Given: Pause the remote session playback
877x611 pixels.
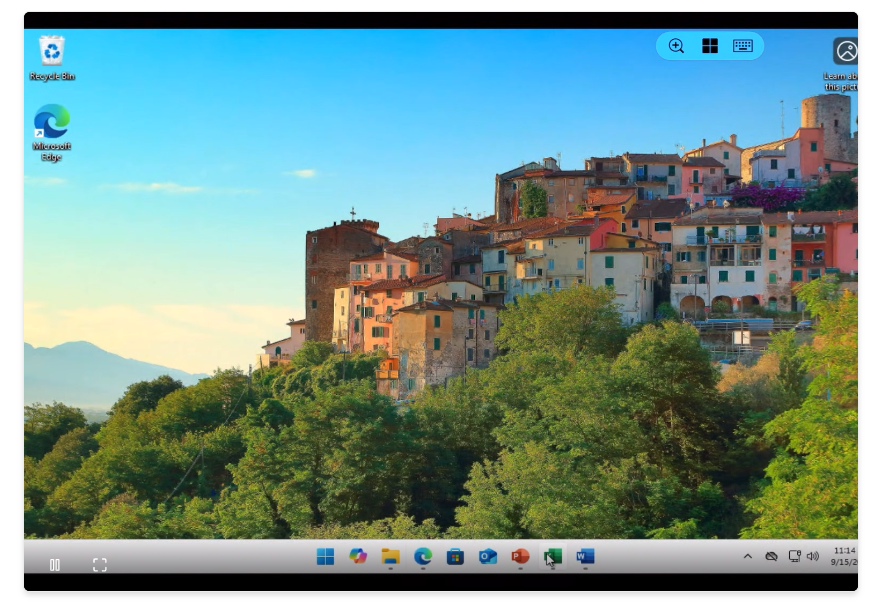Looking at the screenshot, I should [x=55, y=565].
